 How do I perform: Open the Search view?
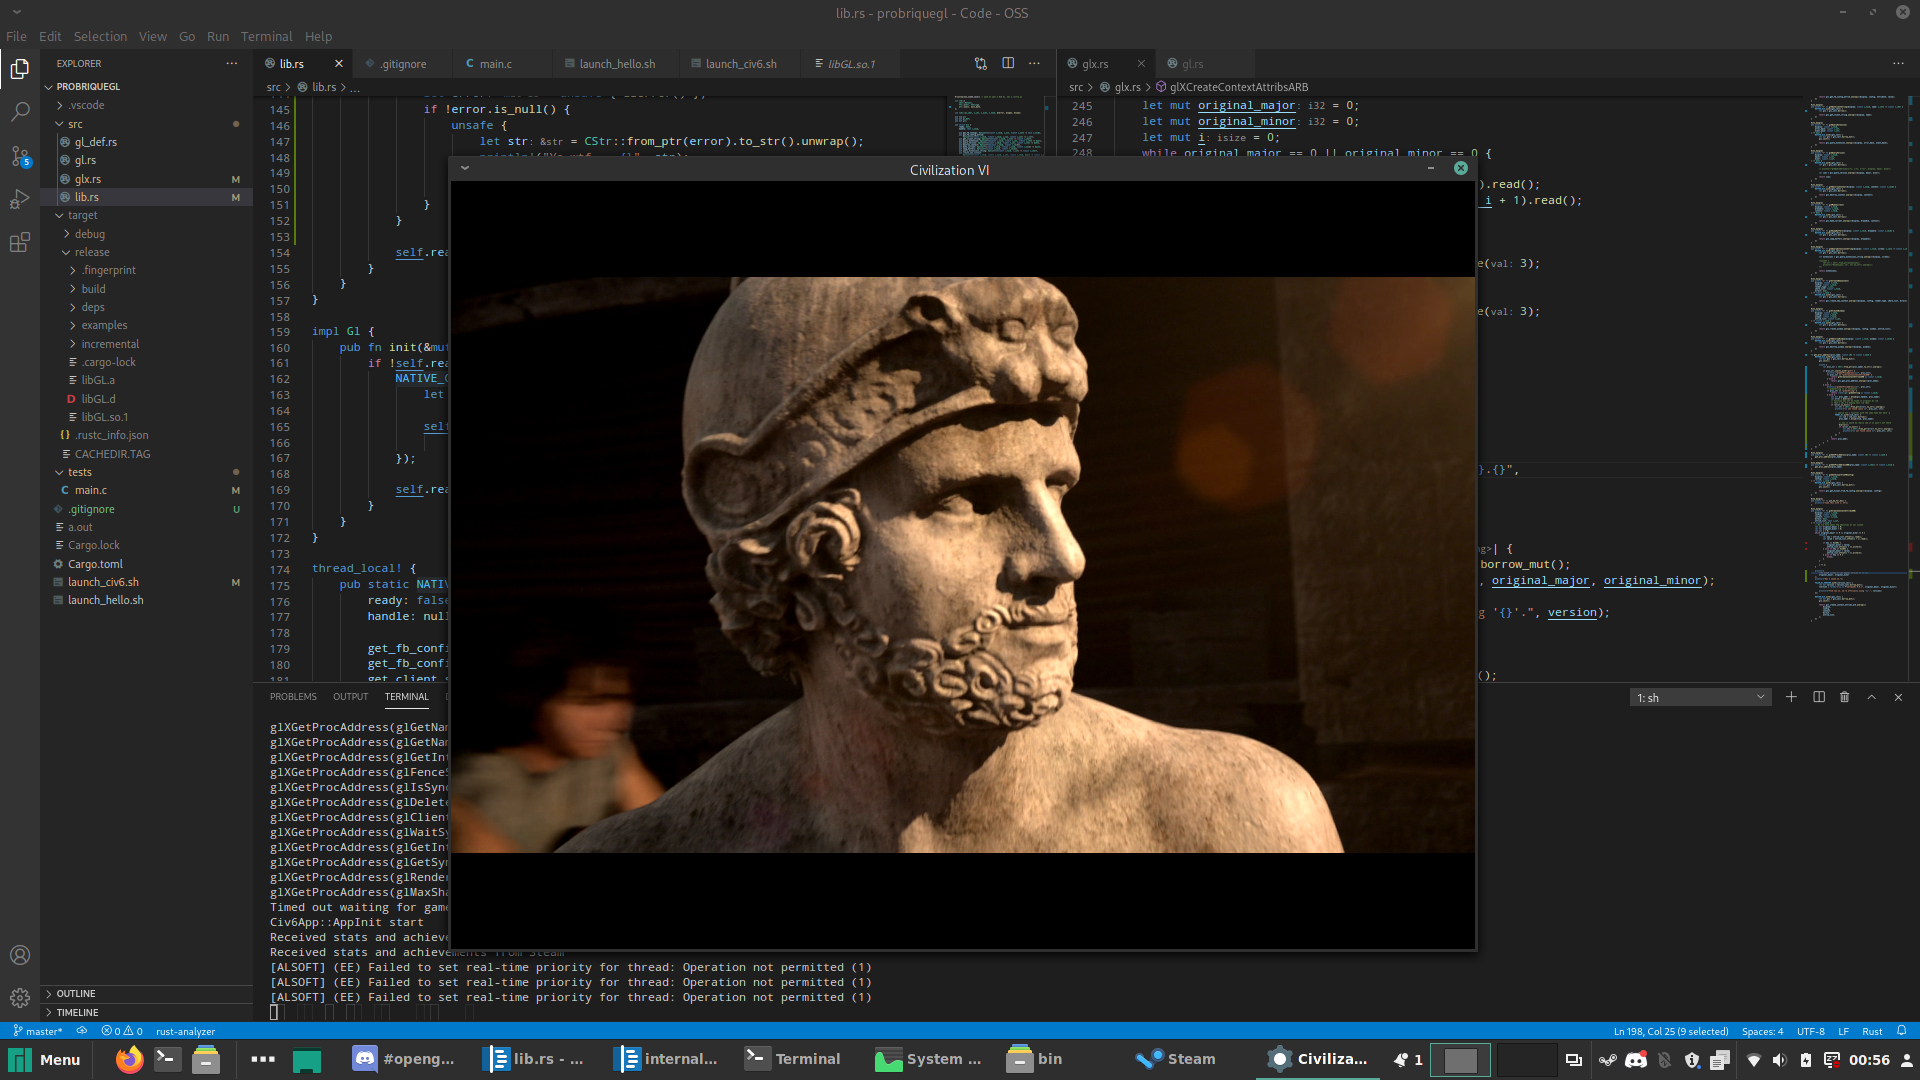pyautogui.click(x=20, y=112)
